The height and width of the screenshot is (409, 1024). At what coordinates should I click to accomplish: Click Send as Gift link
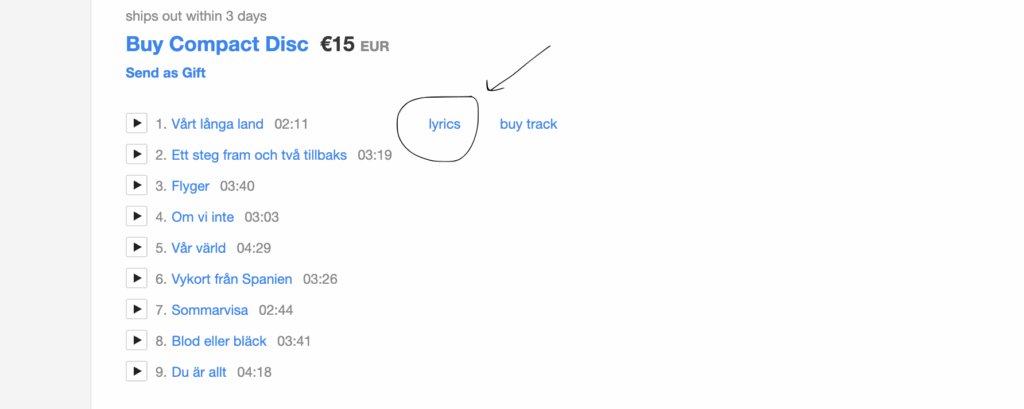(x=165, y=73)
